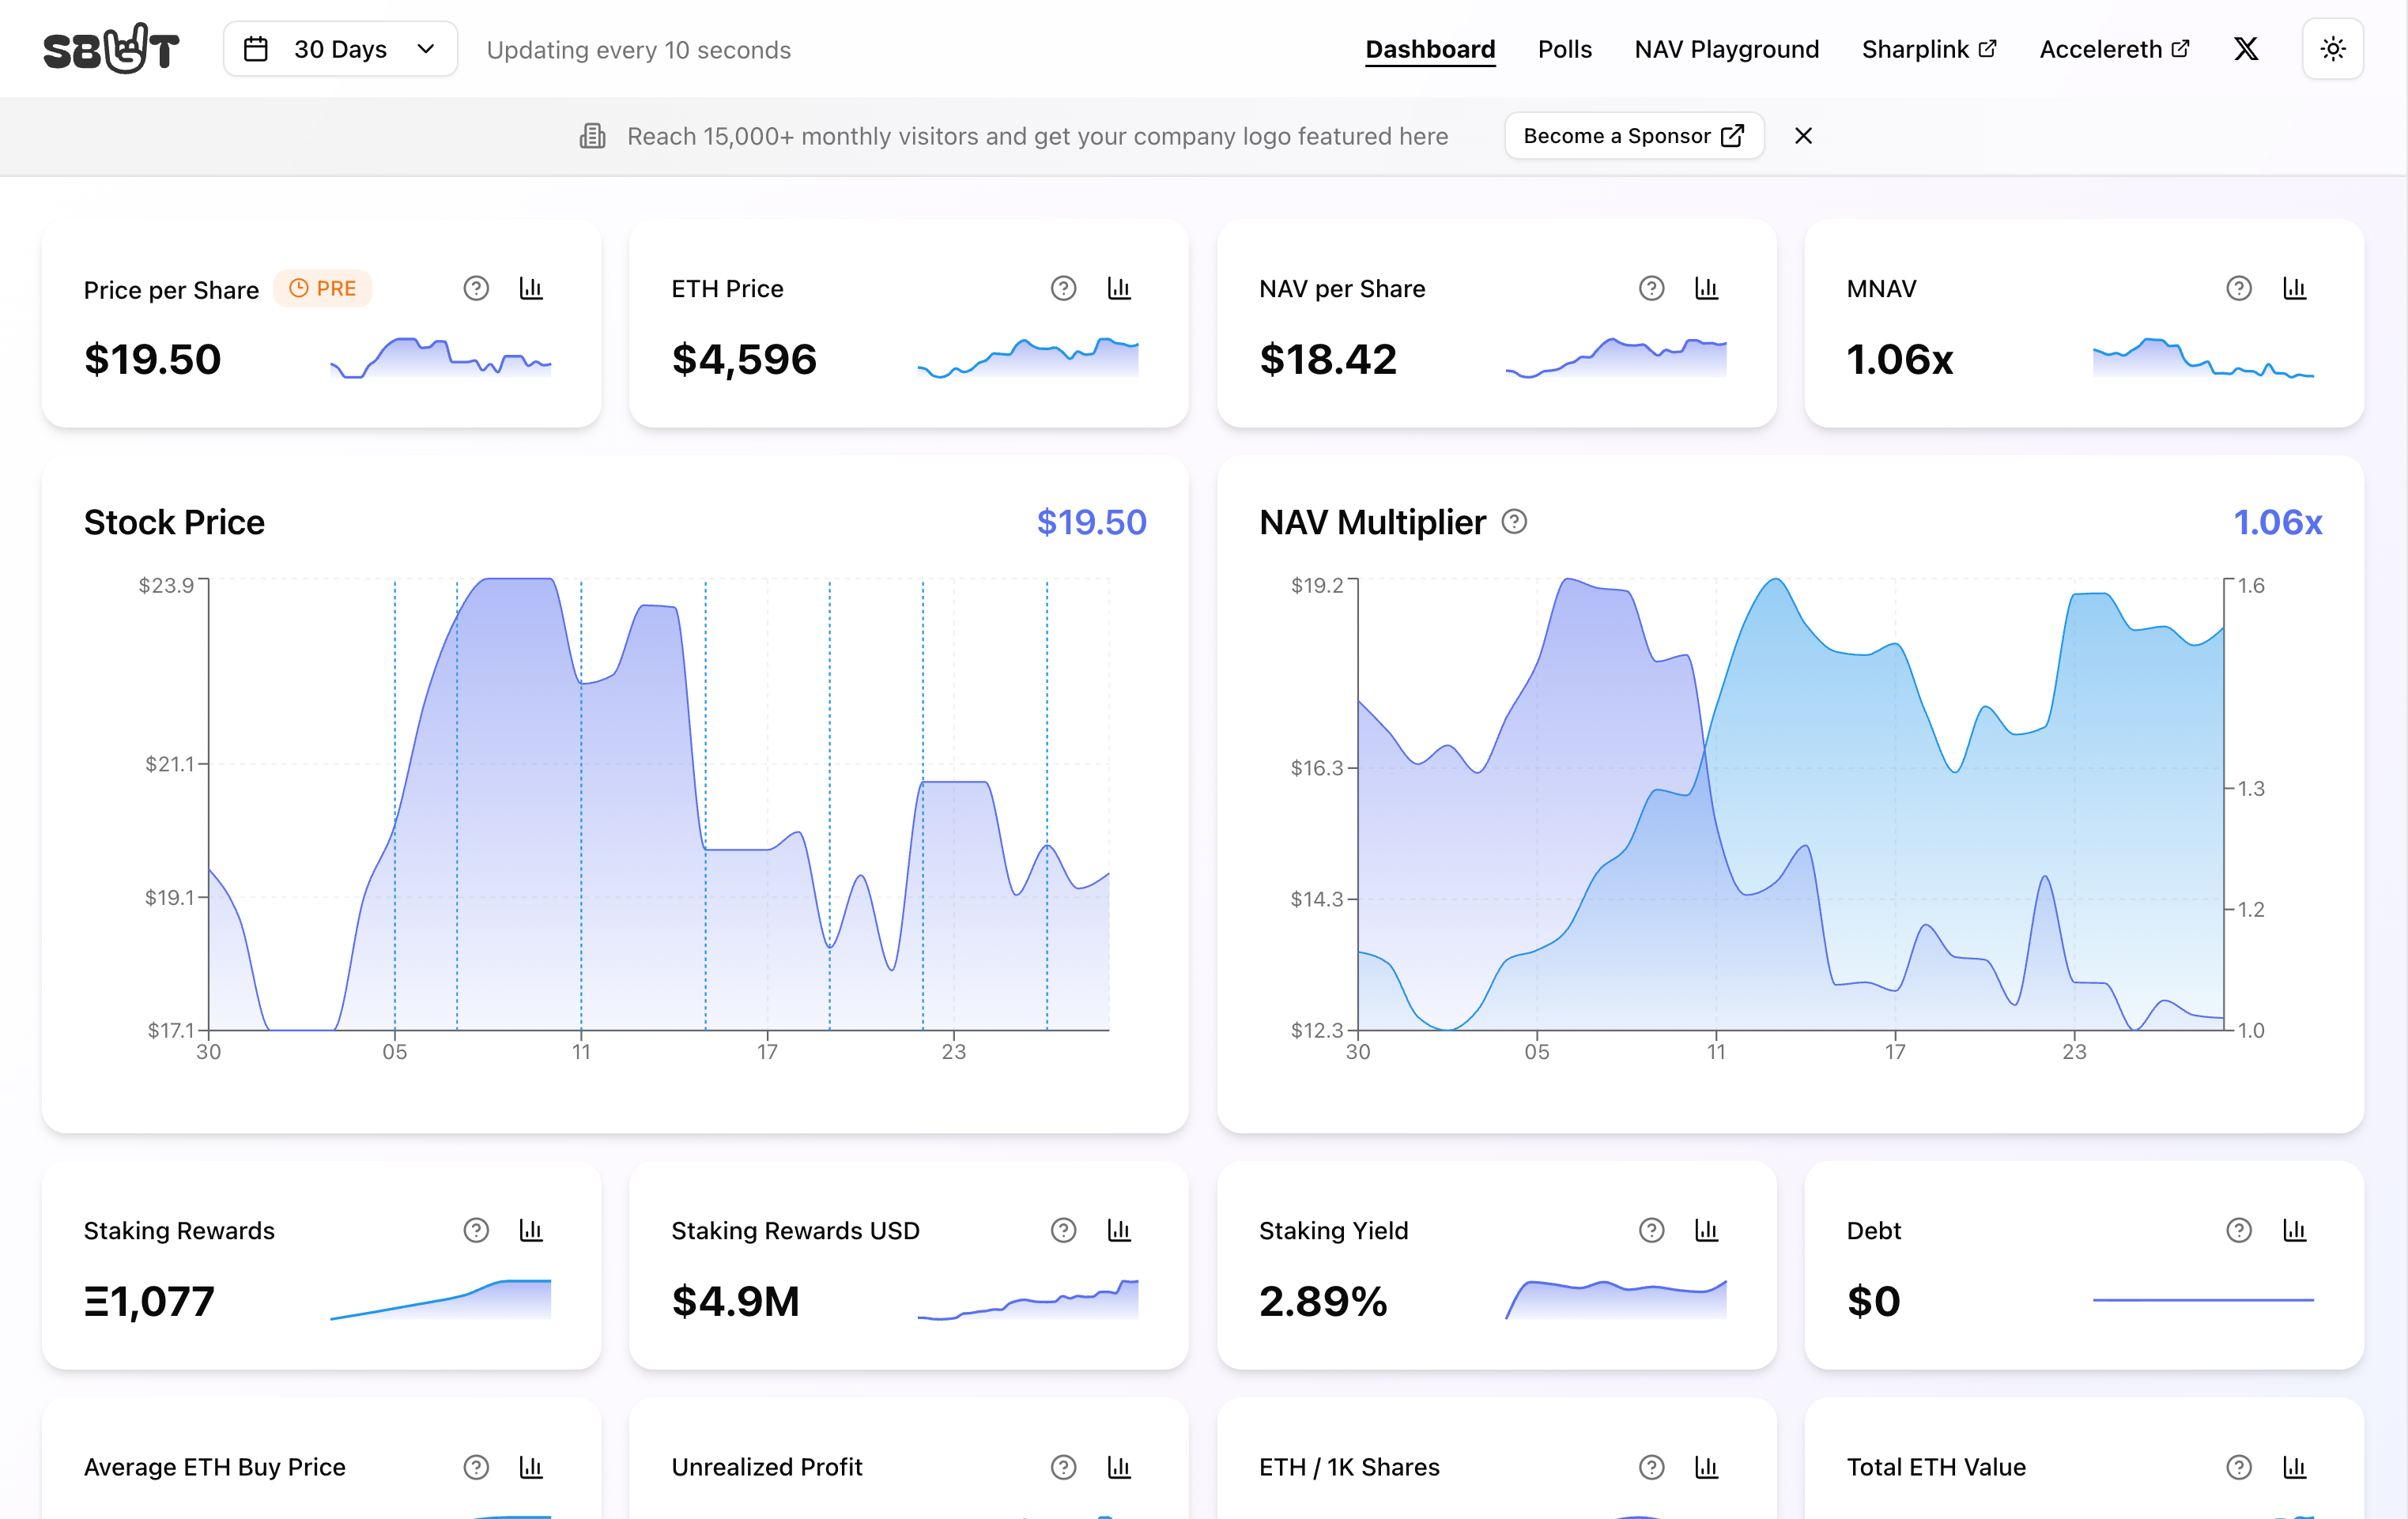Click help icon on Staking Yield card
Viewport: 2408px width, 1519px height.
click(x=1651, y=1230)
